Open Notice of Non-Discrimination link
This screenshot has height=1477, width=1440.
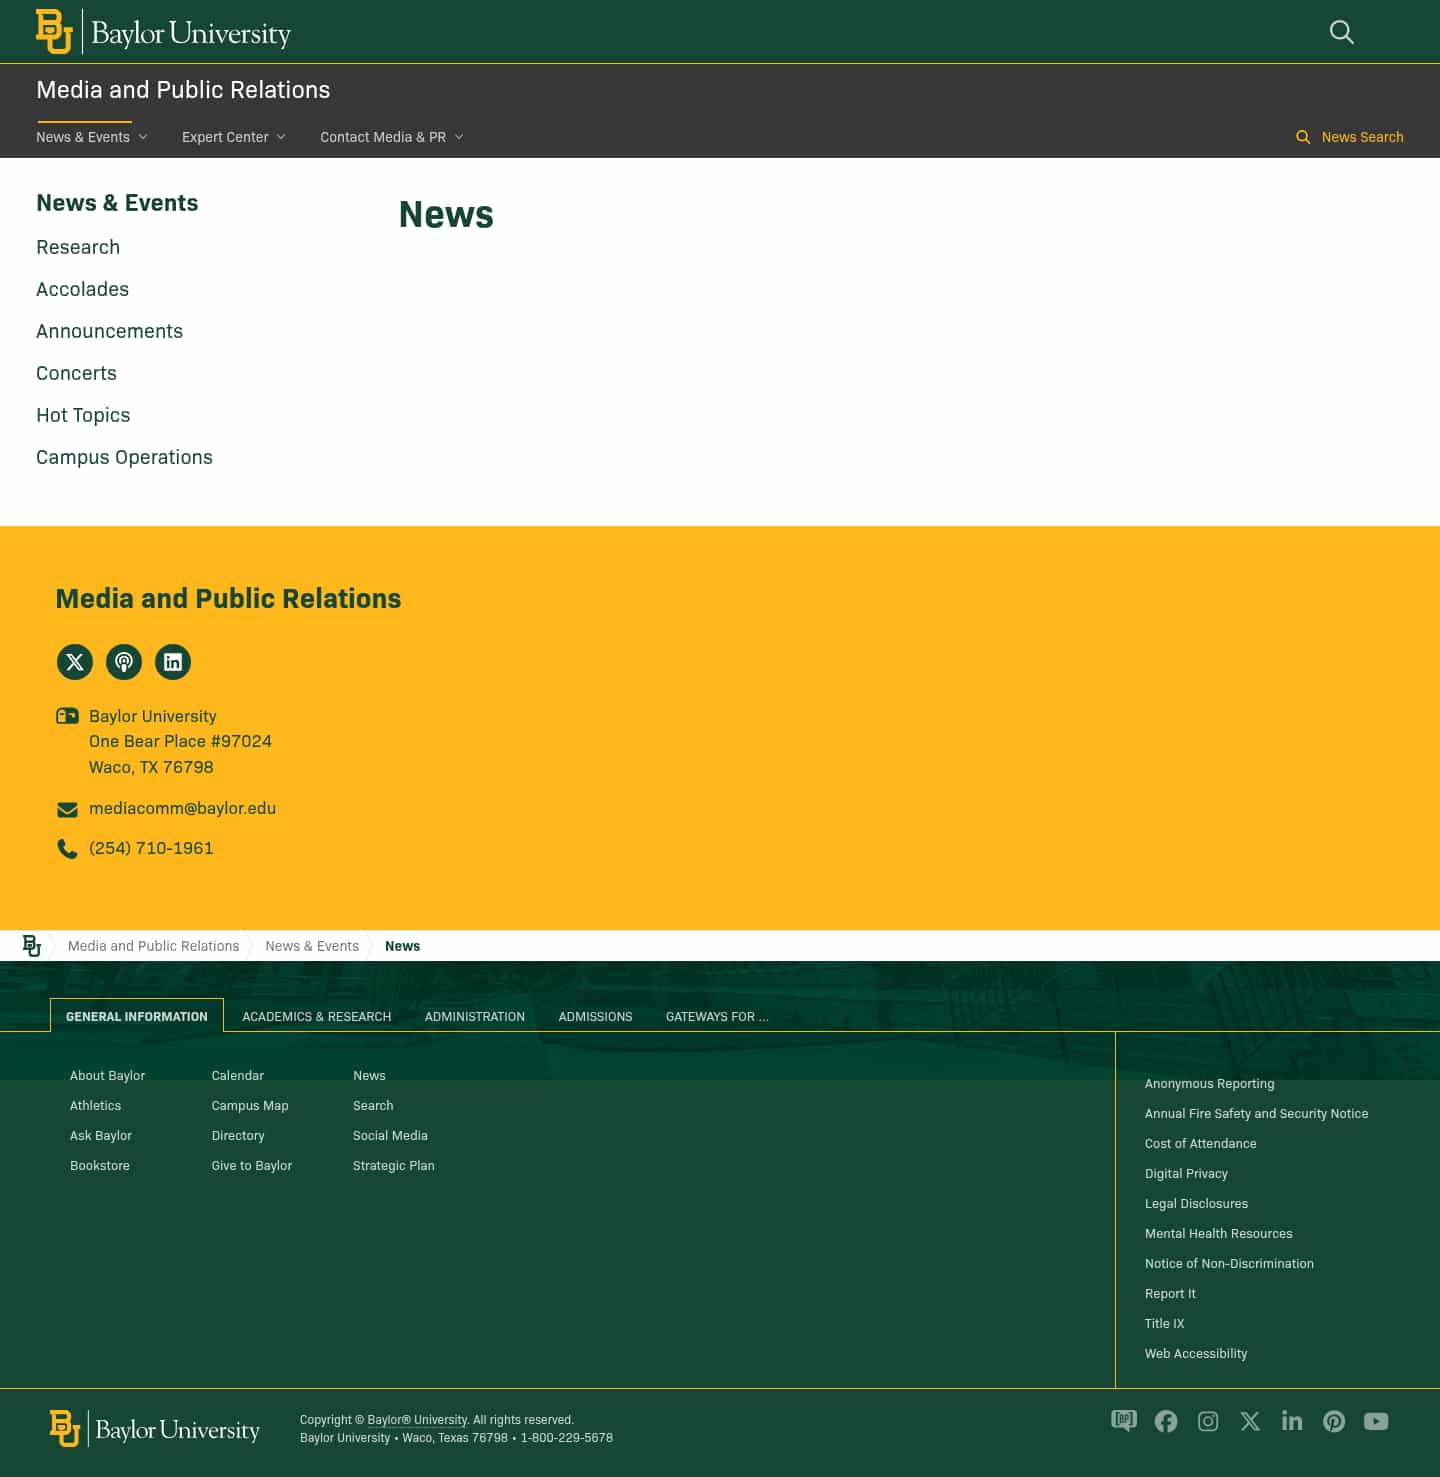point(1230,1264)
